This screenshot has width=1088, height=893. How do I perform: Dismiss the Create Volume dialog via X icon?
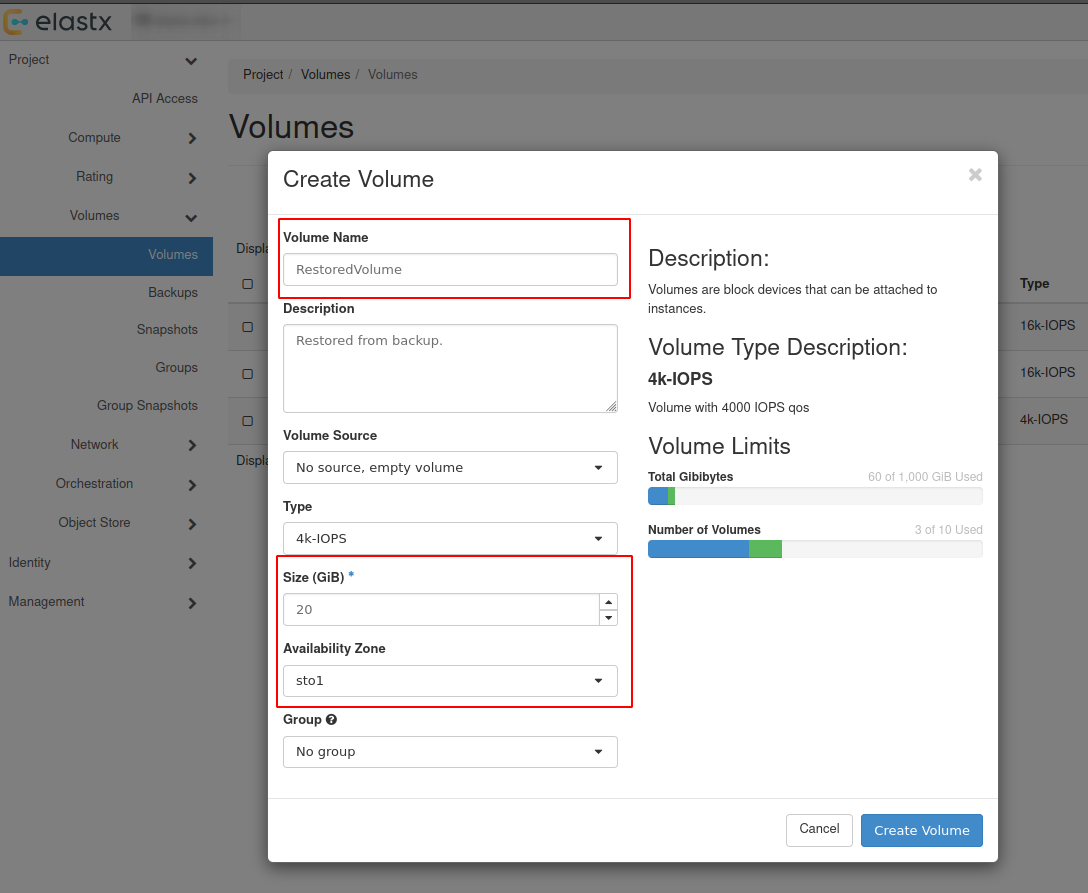[975, 174]
